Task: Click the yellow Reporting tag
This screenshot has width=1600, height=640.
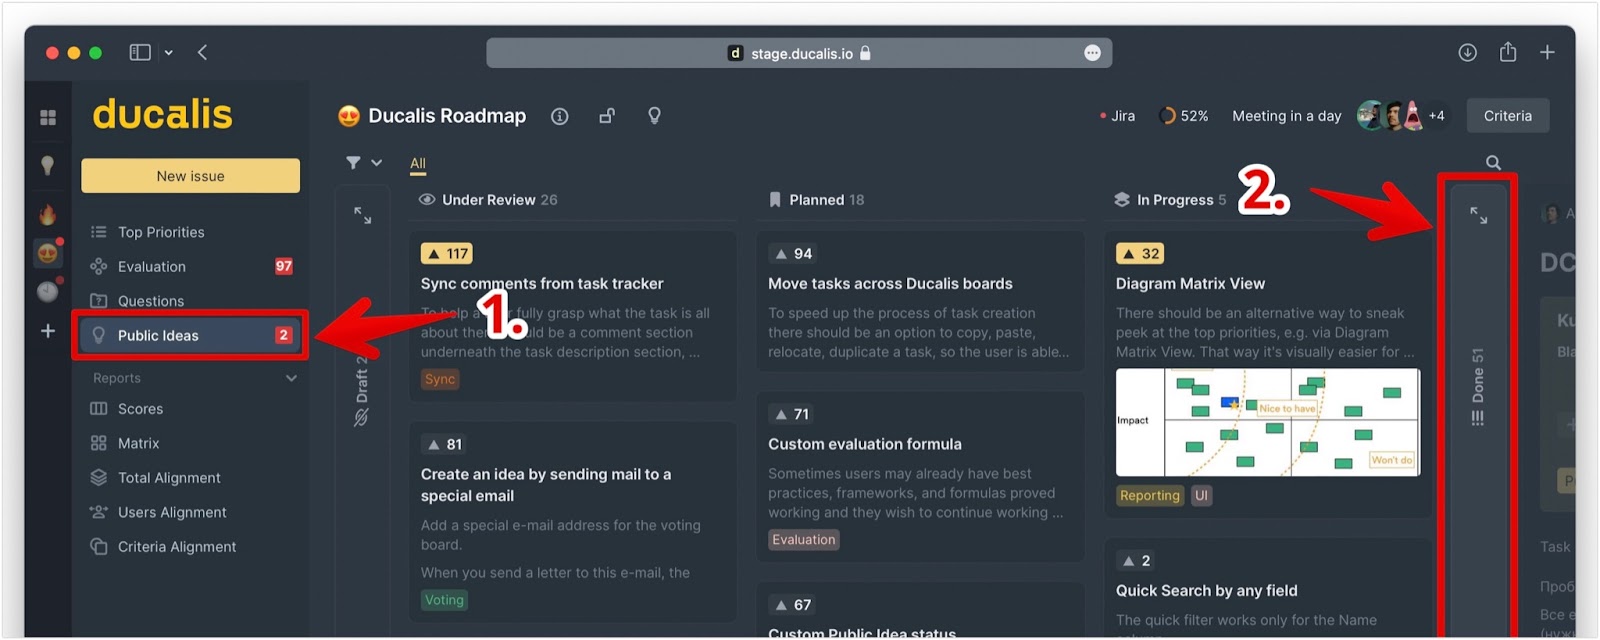Action: click(1150, 496)
